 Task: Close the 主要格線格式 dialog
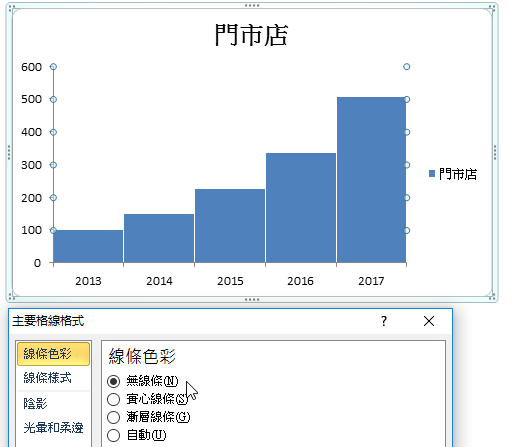pos(429,321)
